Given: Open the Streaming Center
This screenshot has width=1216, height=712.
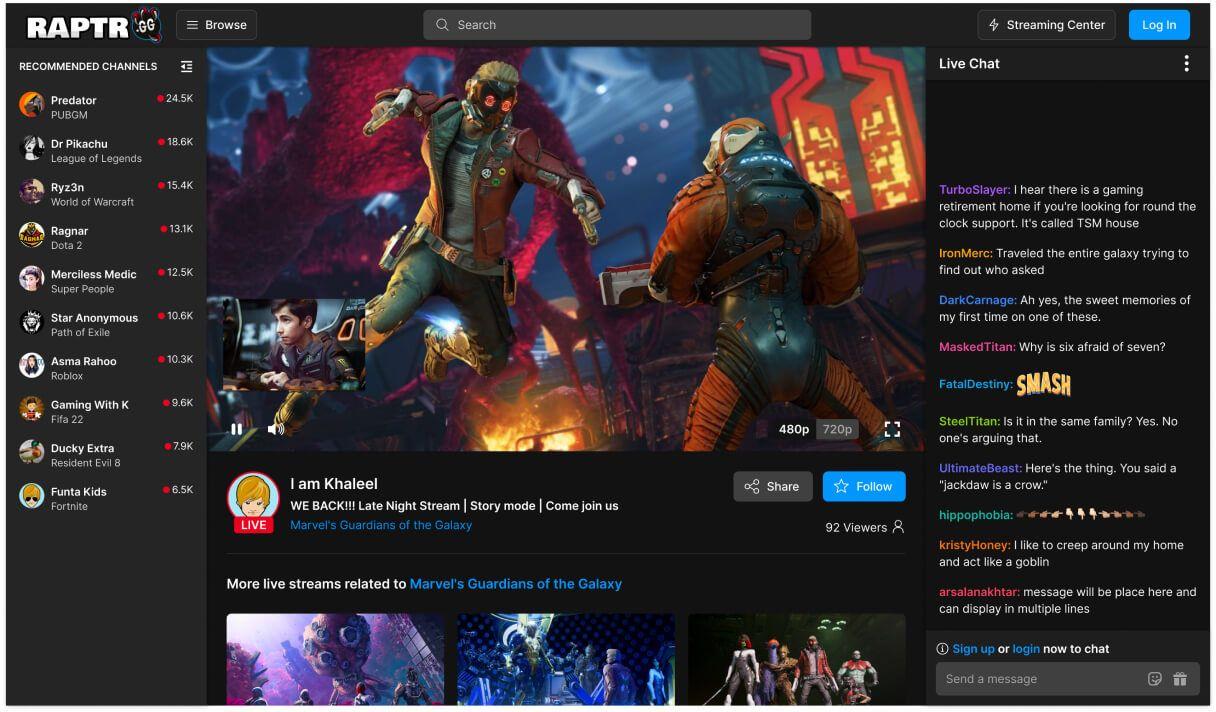Looking at the screenshot, I should click(1047, 25).
